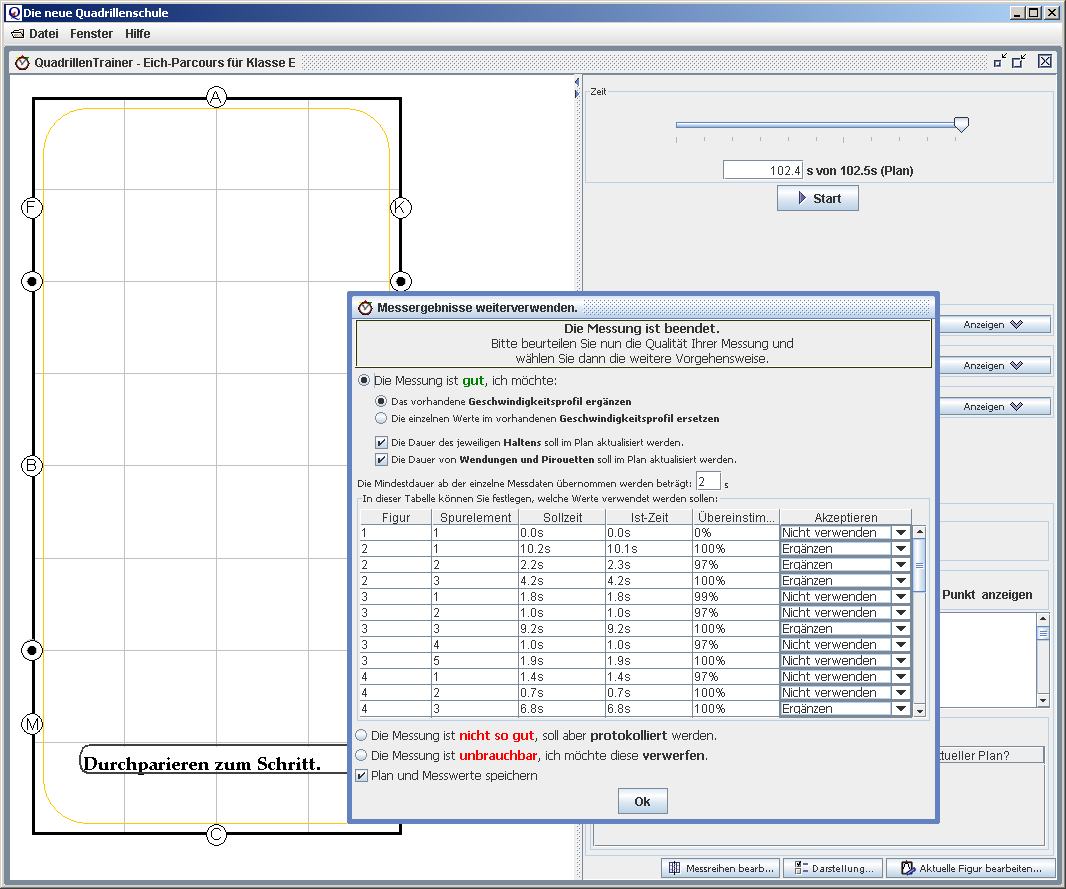Click arena marker A
Image resolution: width=1066 pixels, height=889 pixels.
[216, 97]
